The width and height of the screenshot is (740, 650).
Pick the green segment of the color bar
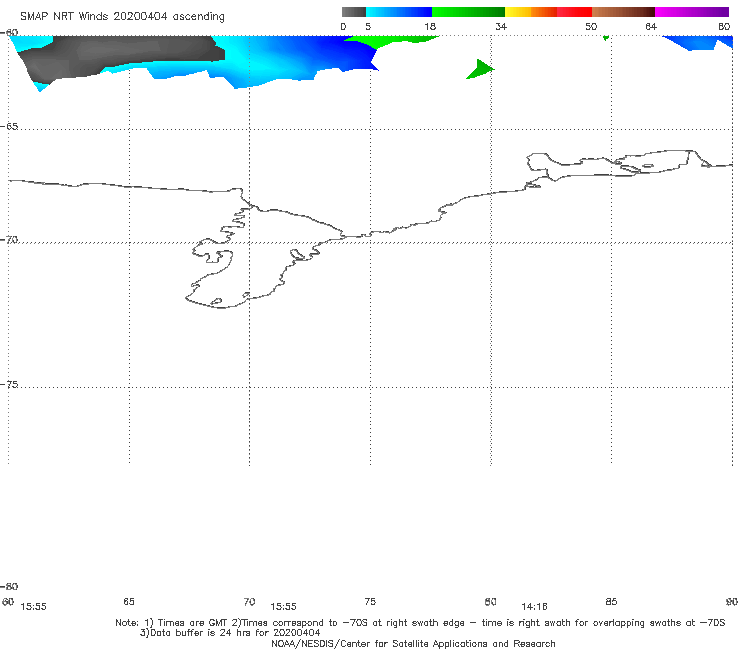click(x=468, y=12)
